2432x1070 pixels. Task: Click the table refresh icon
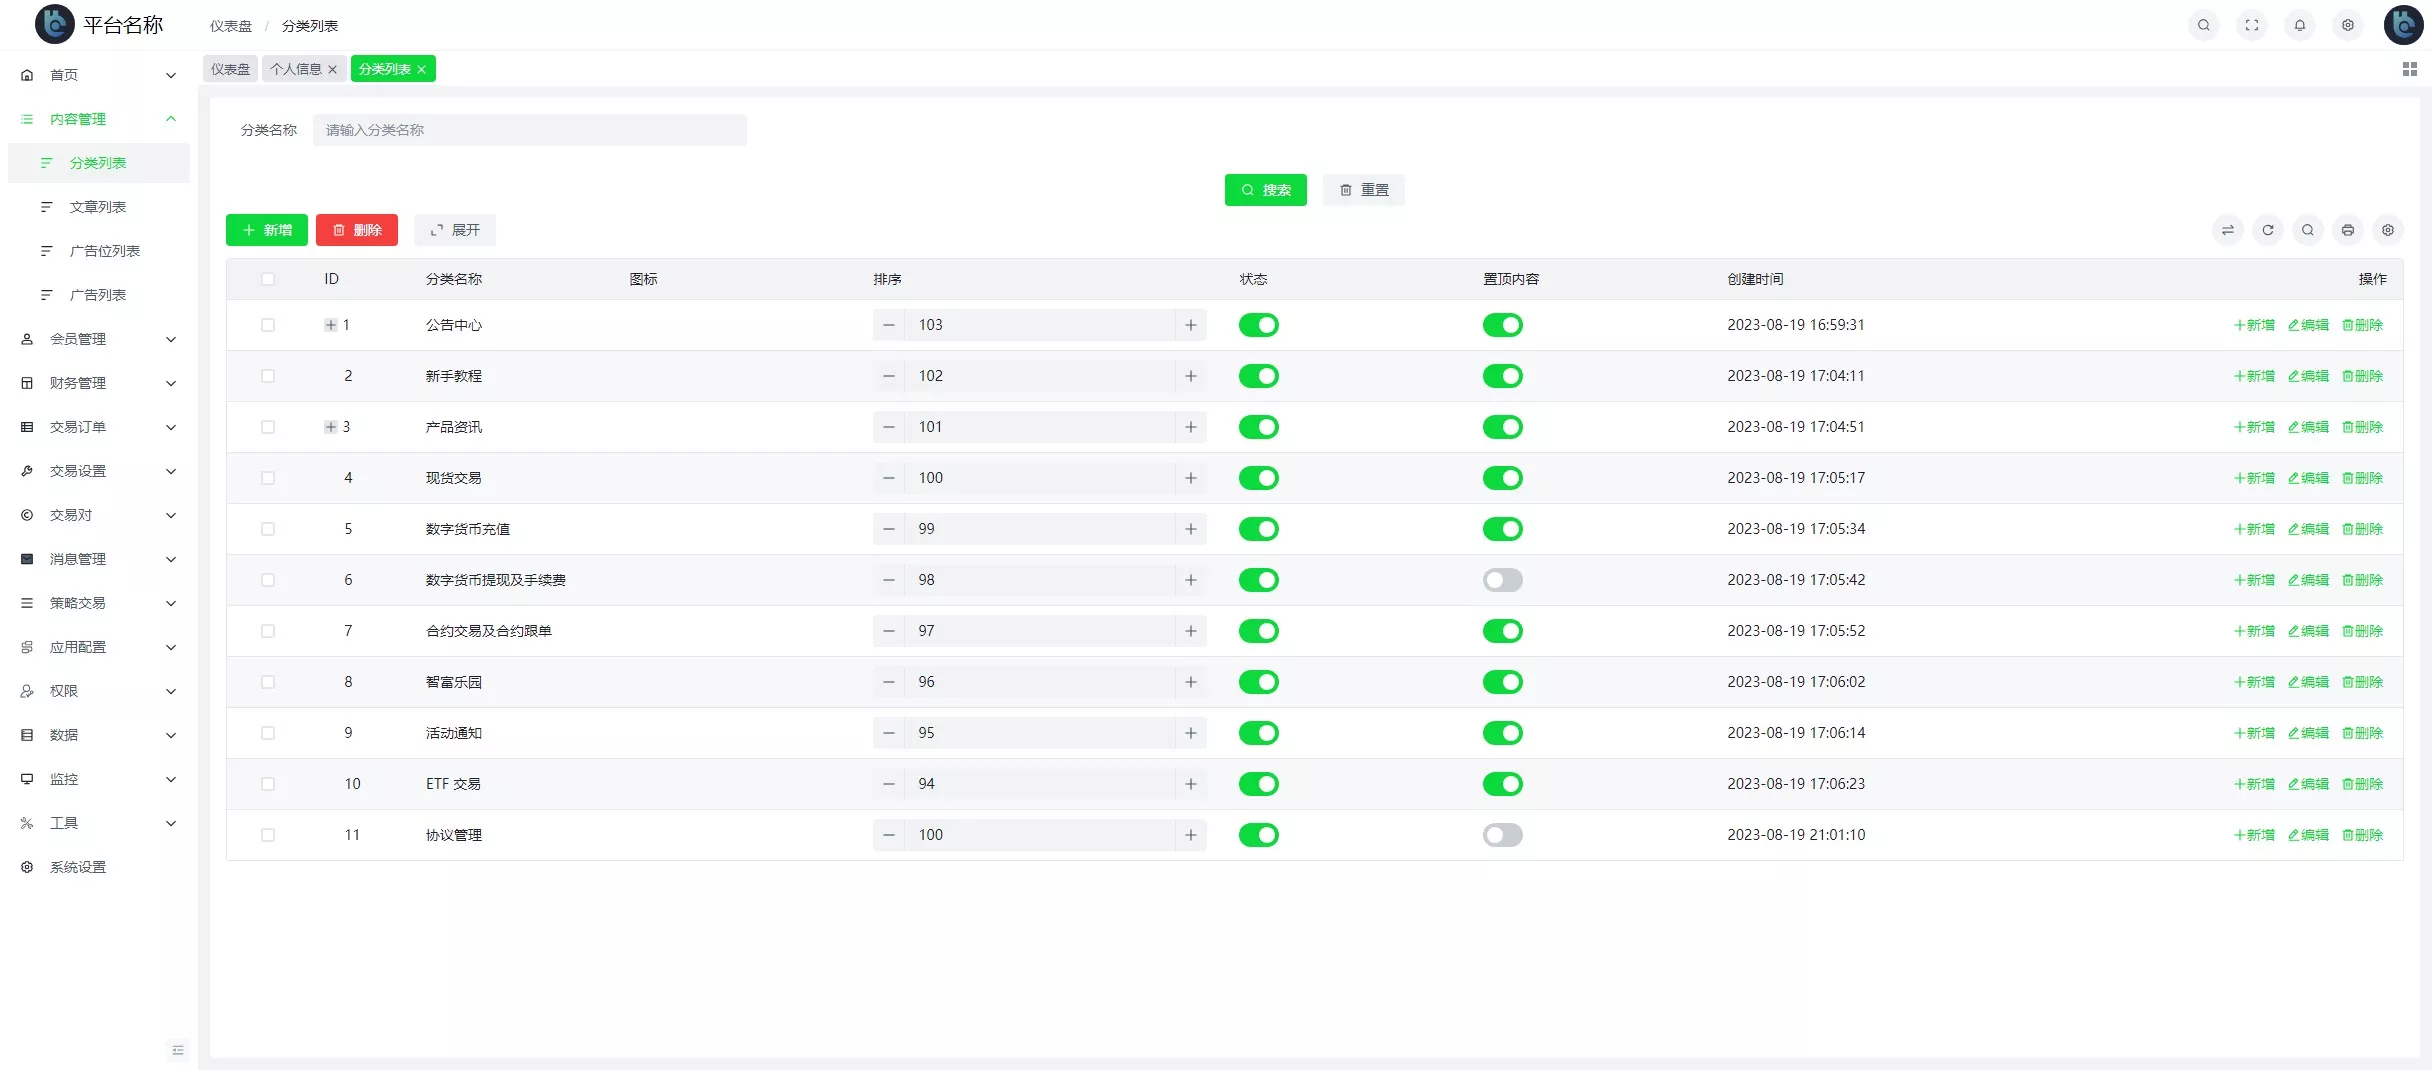[2268, 230]
